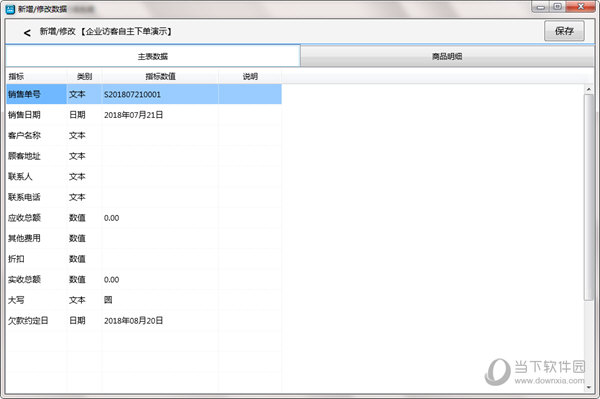Click the 大写 value 圆

point(108,300)
